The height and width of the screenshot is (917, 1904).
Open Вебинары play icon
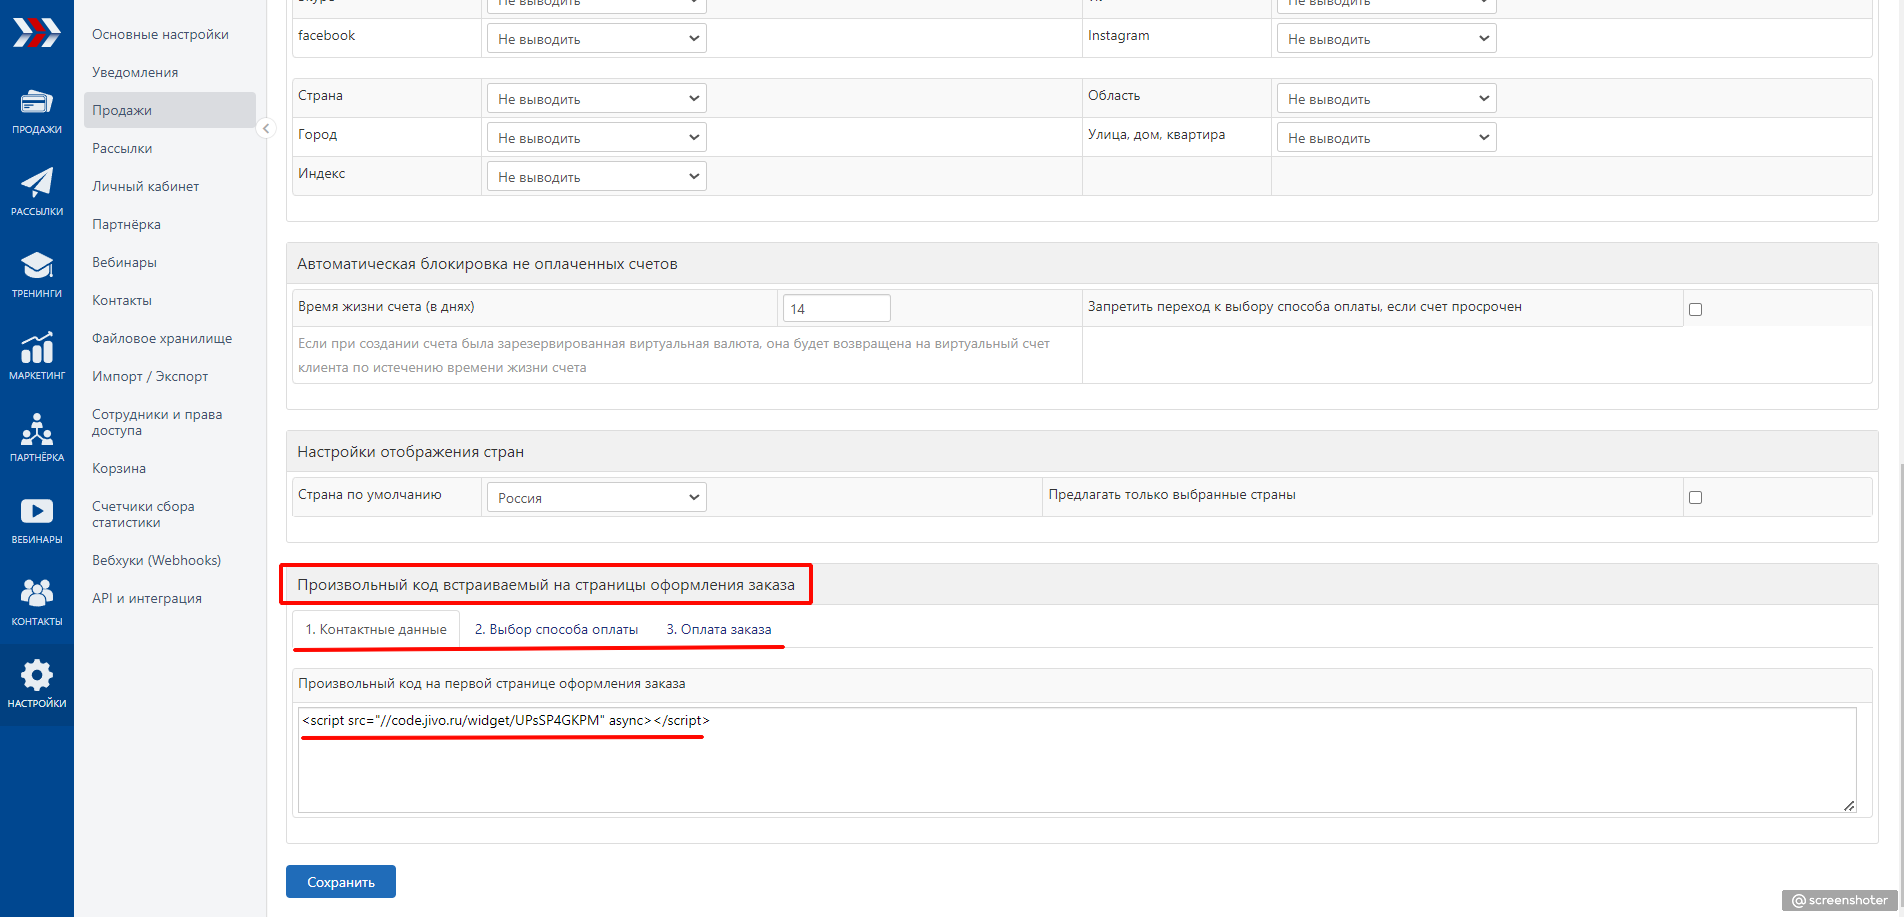click(x=36, y=520)
